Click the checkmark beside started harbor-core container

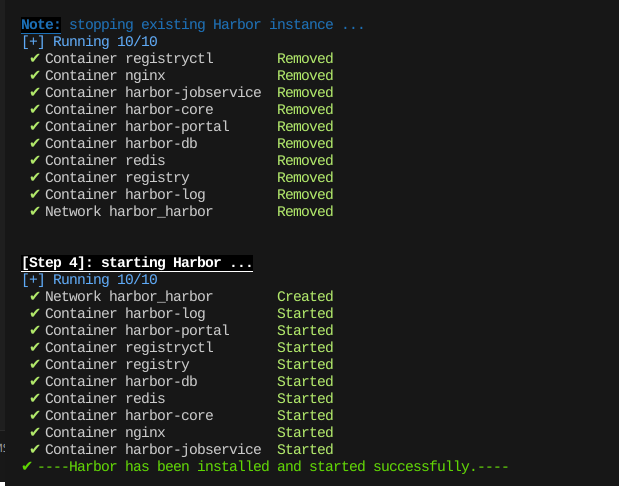point(35,416)
